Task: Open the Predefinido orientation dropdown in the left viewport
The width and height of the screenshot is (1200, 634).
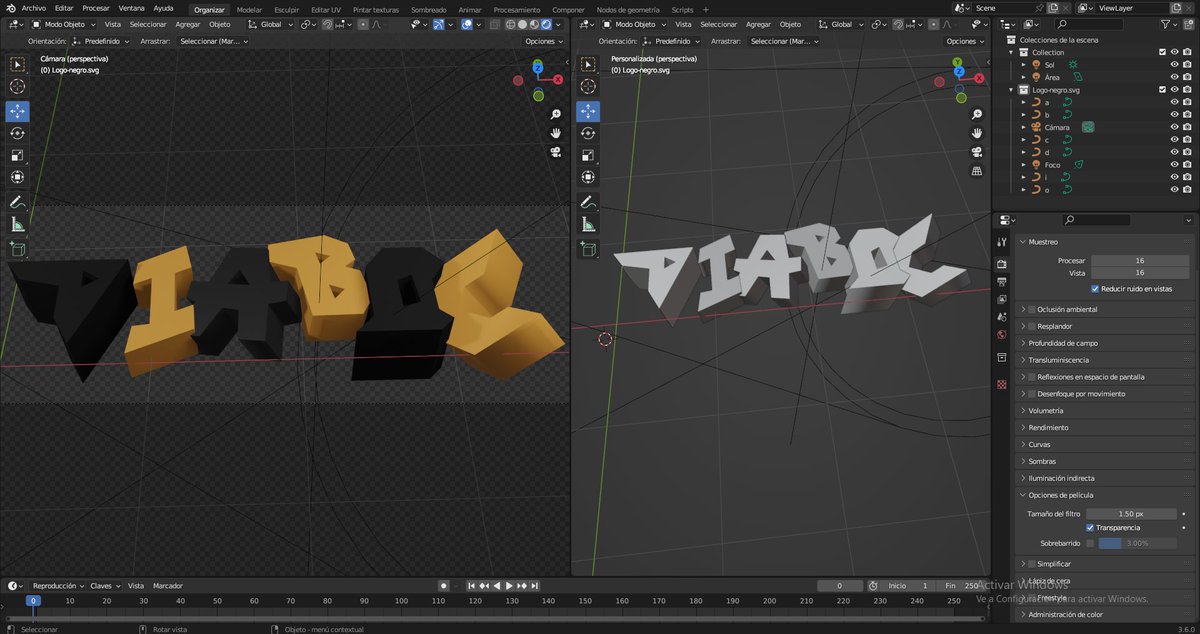Action: point(101,41)
